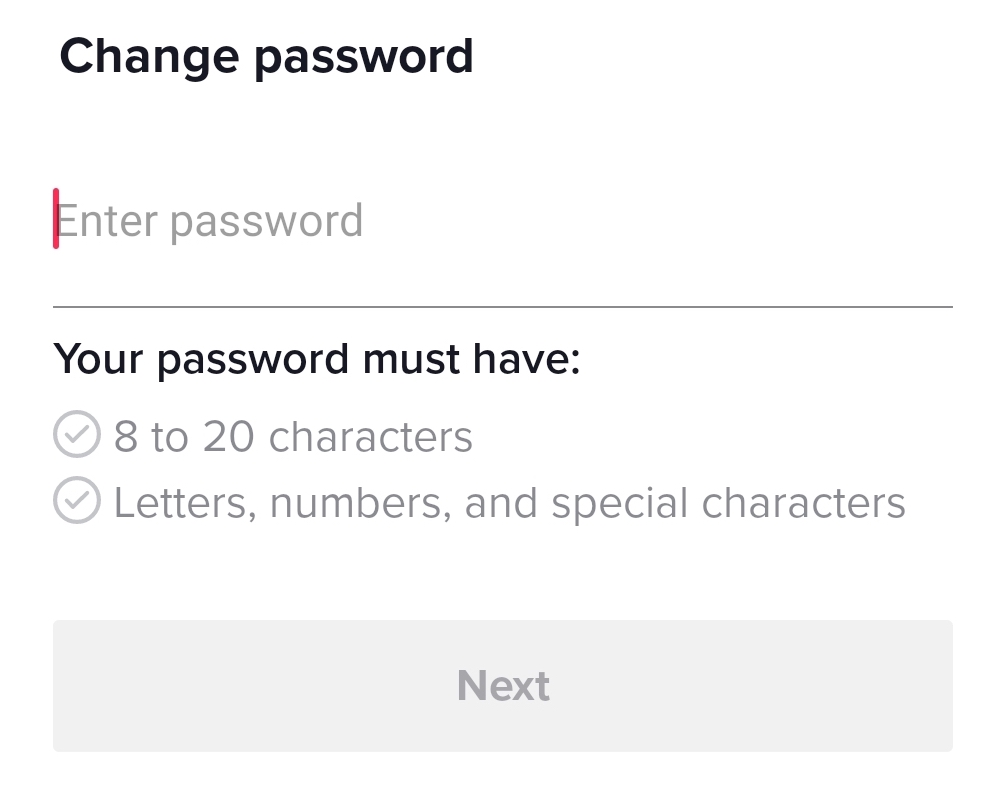The height and width of the screenshot is (810, 991).
Task: Click the empty right side of the password field
Action: click(x=750, y=222)
